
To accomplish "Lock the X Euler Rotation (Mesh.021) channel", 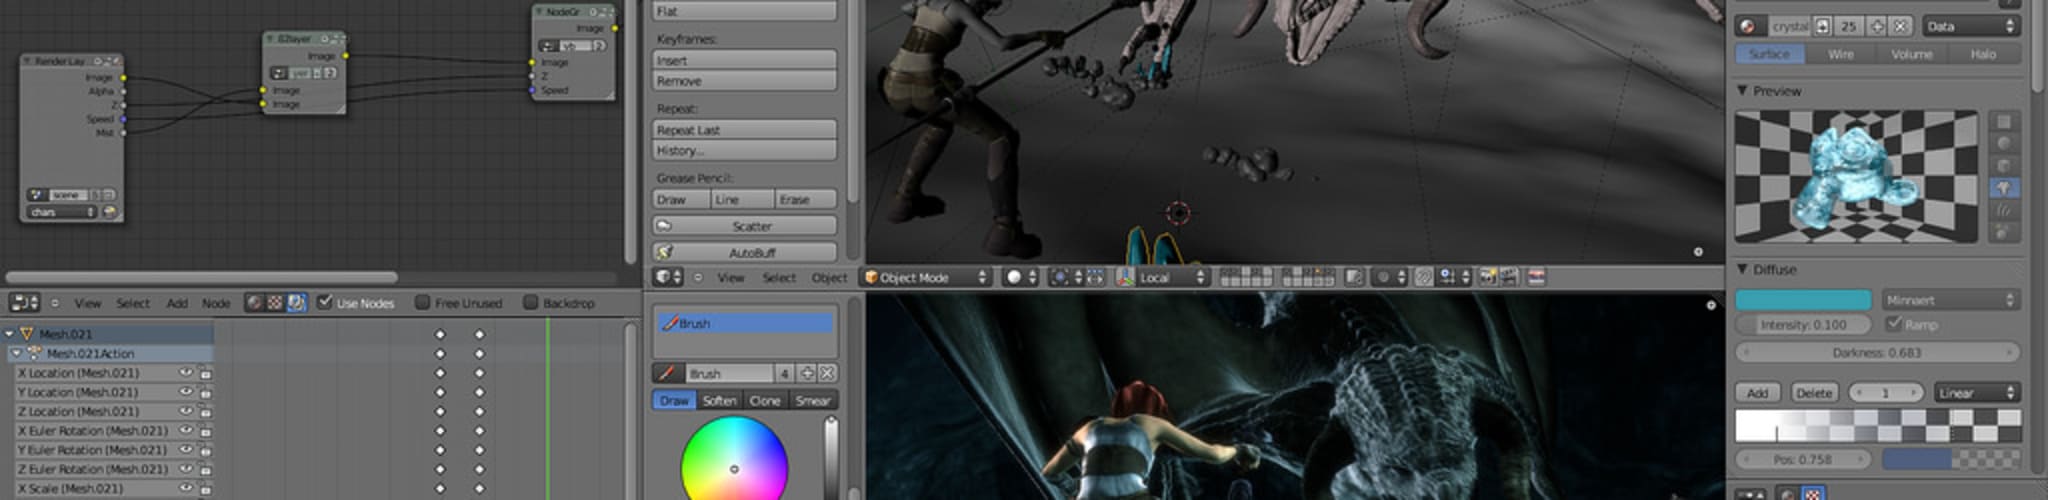I will [x=205, y=430].
